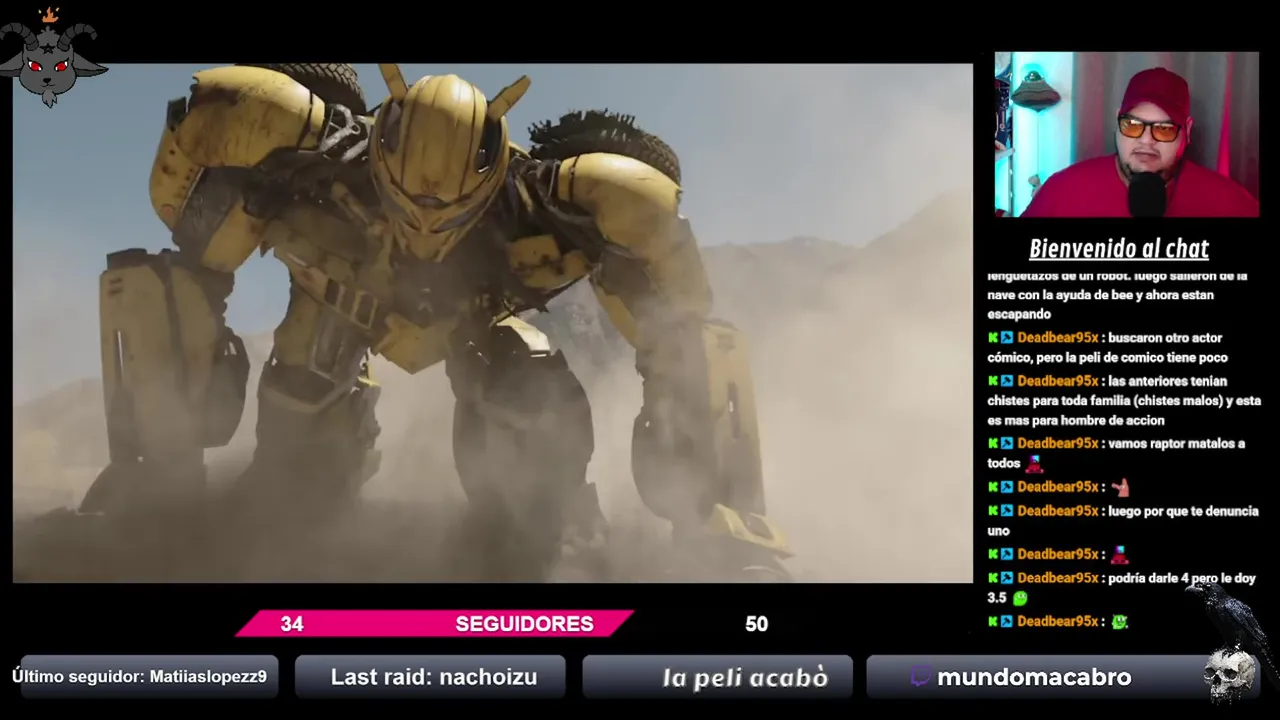The image size is (1280, 720).
Task: Click the message text "podría darle 4 pero le doy"
Action: coord(1182,578)
